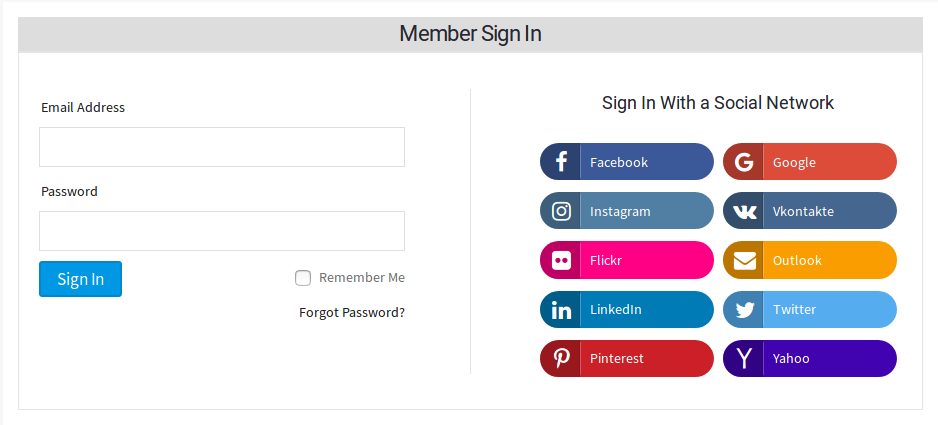This screenshot has height=425, width=938.
Task: Click the Pinterest 'P' logo icon
Action: click(561, 359)
